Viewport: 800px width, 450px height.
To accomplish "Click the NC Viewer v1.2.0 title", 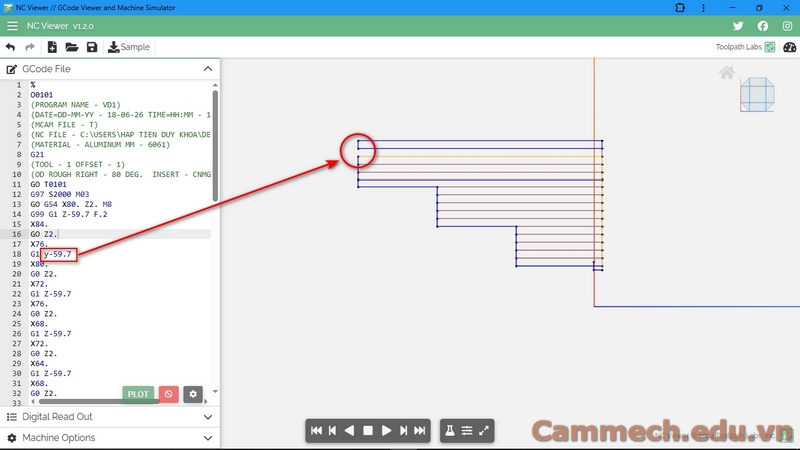I will 60,26.
